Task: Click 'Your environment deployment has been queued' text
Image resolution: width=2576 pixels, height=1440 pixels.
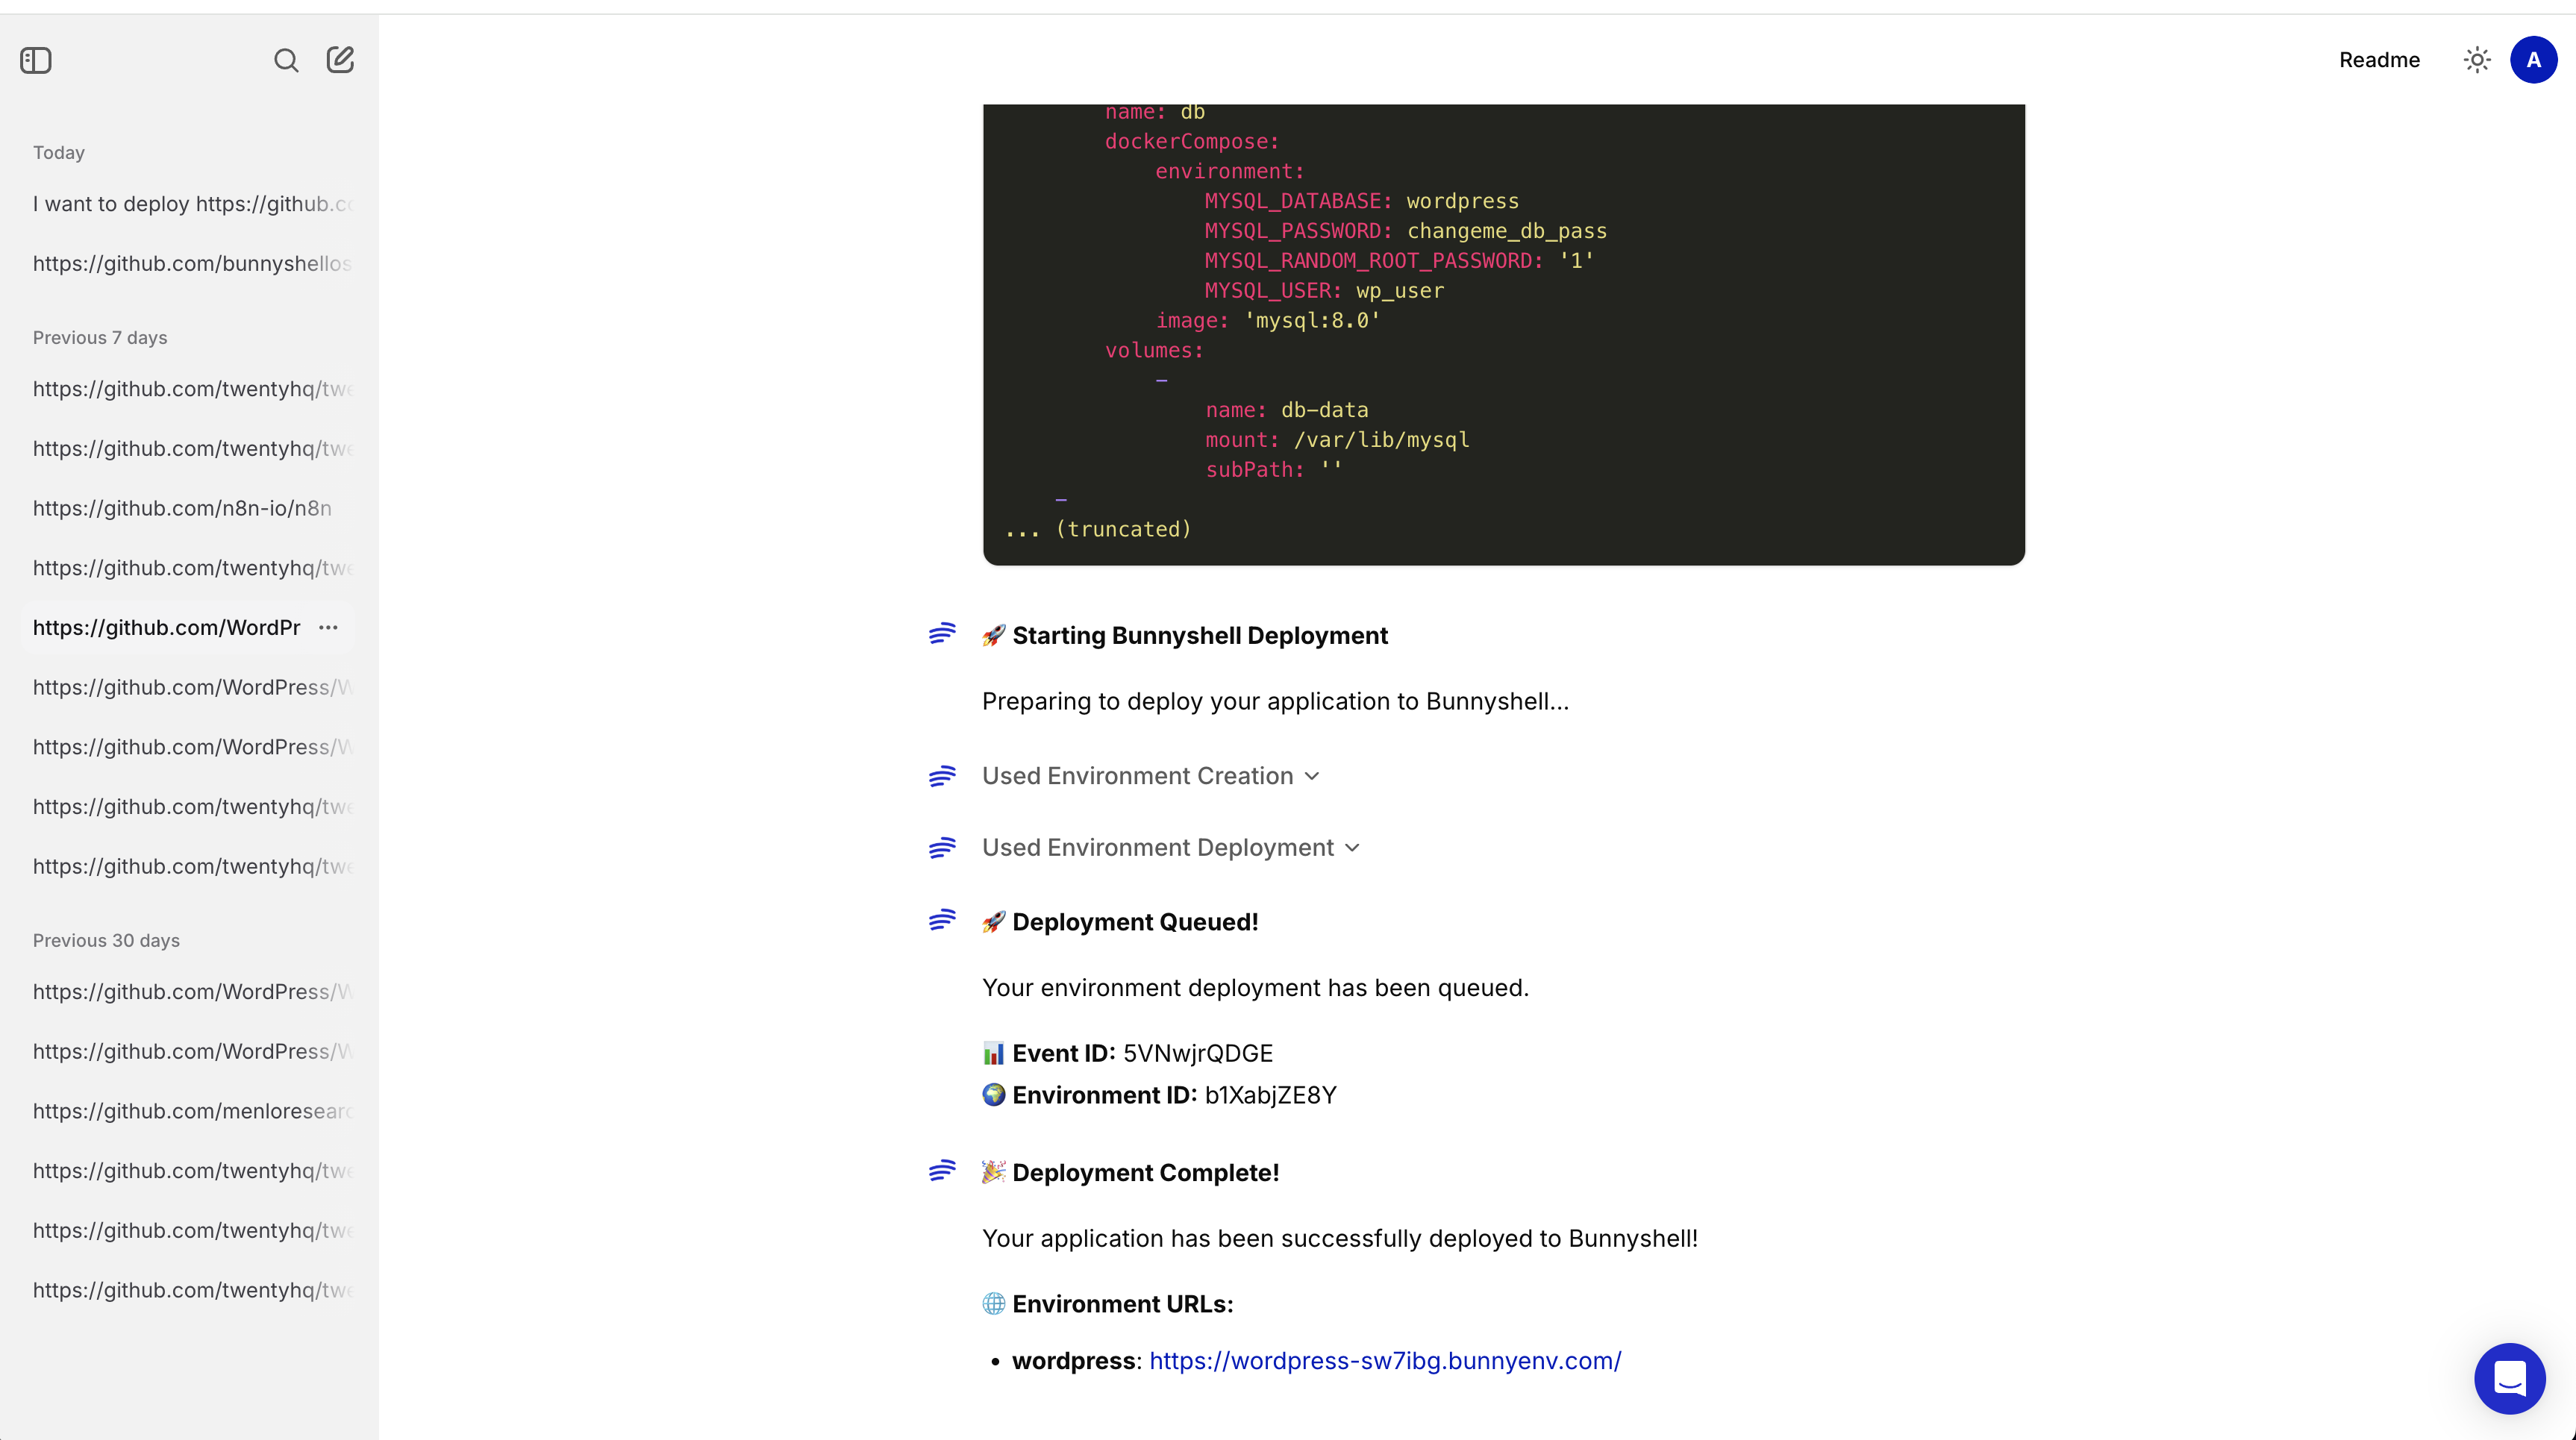Action: (1255, 988)
